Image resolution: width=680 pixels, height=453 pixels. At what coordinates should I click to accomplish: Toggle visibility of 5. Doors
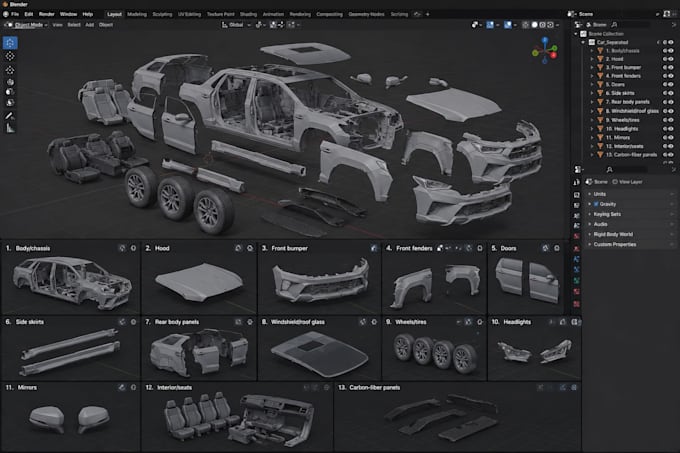[671, 85]
